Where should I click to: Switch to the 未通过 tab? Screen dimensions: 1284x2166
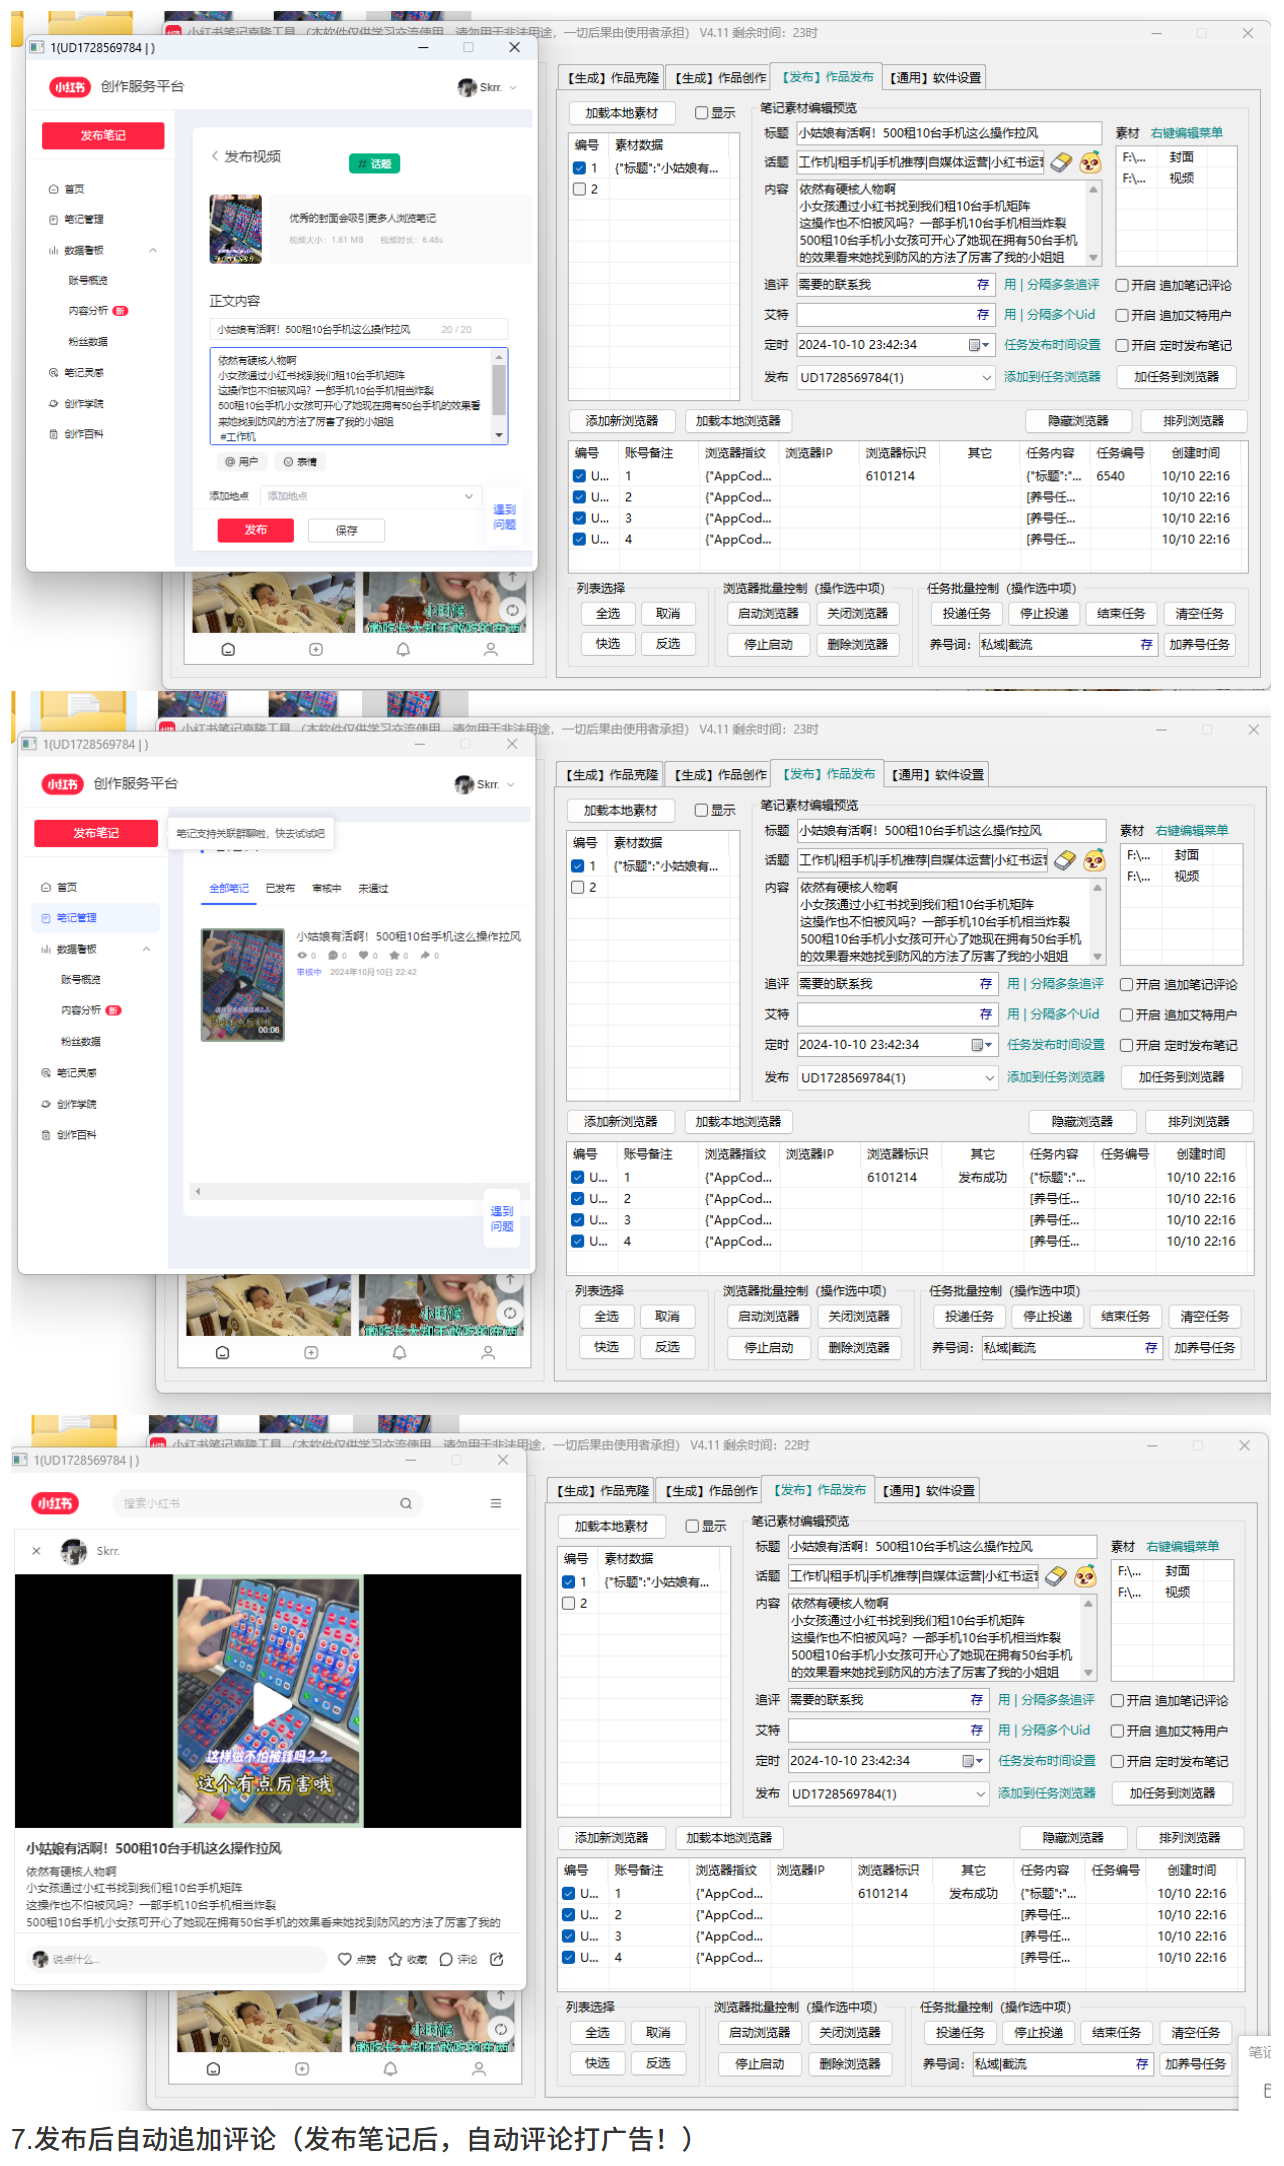pos(373,888)
